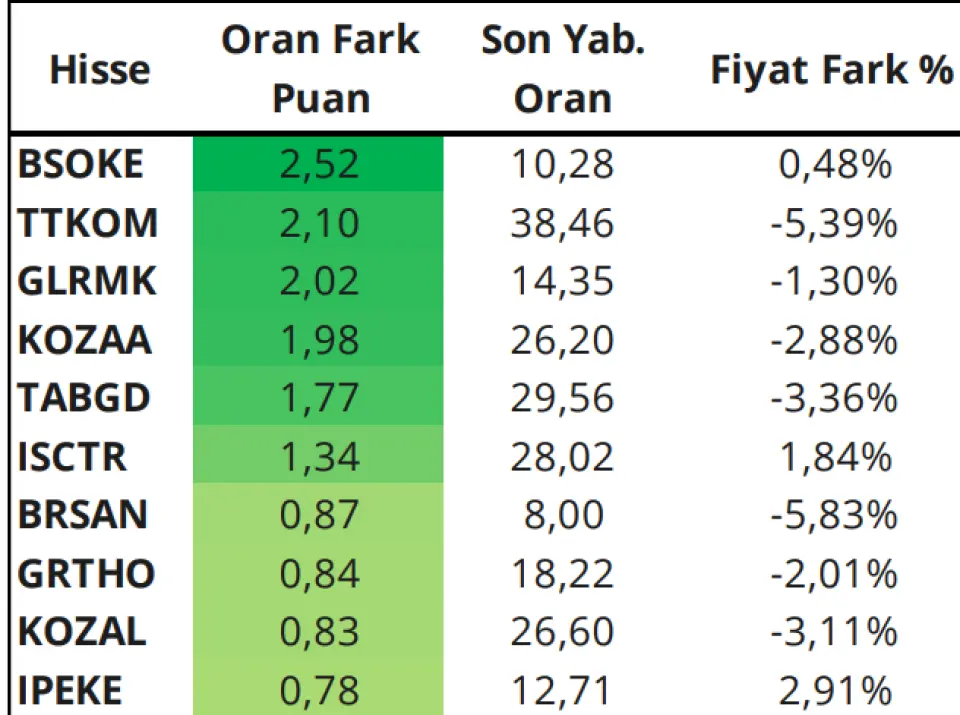Click the ISCTR stock name
960x715 pixels.
tap(72, 457)
